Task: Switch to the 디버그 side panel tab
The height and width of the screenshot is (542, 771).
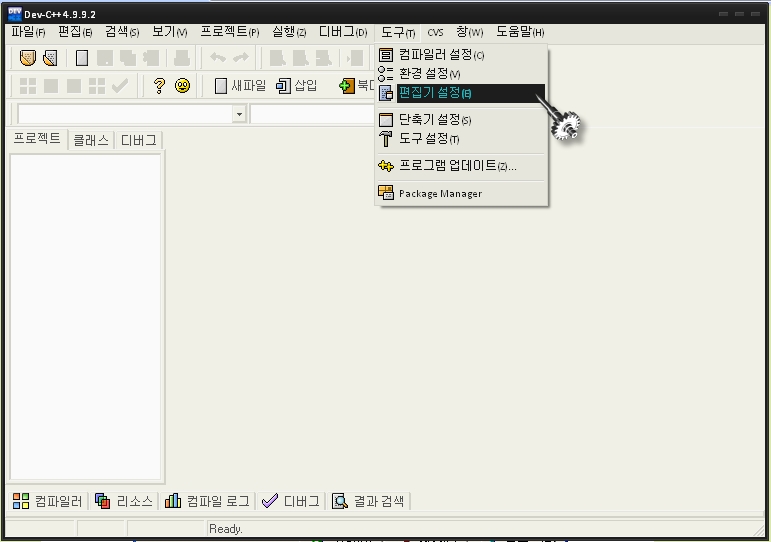Action: [x=139, y=141]
